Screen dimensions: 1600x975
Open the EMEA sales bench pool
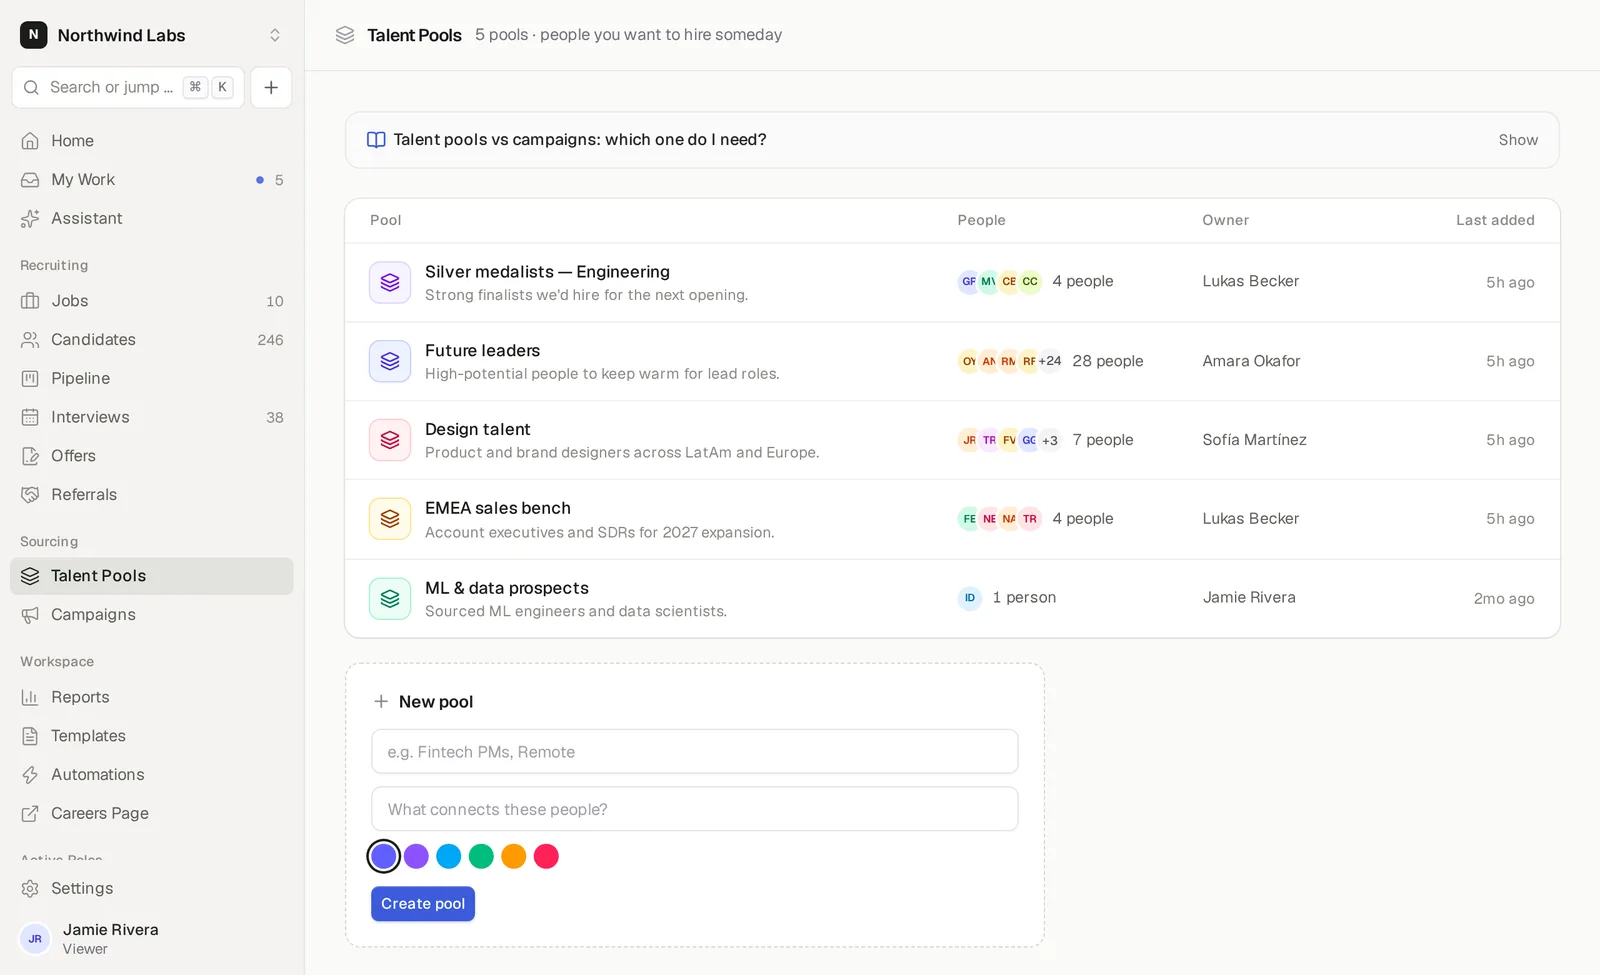(952, 519)
